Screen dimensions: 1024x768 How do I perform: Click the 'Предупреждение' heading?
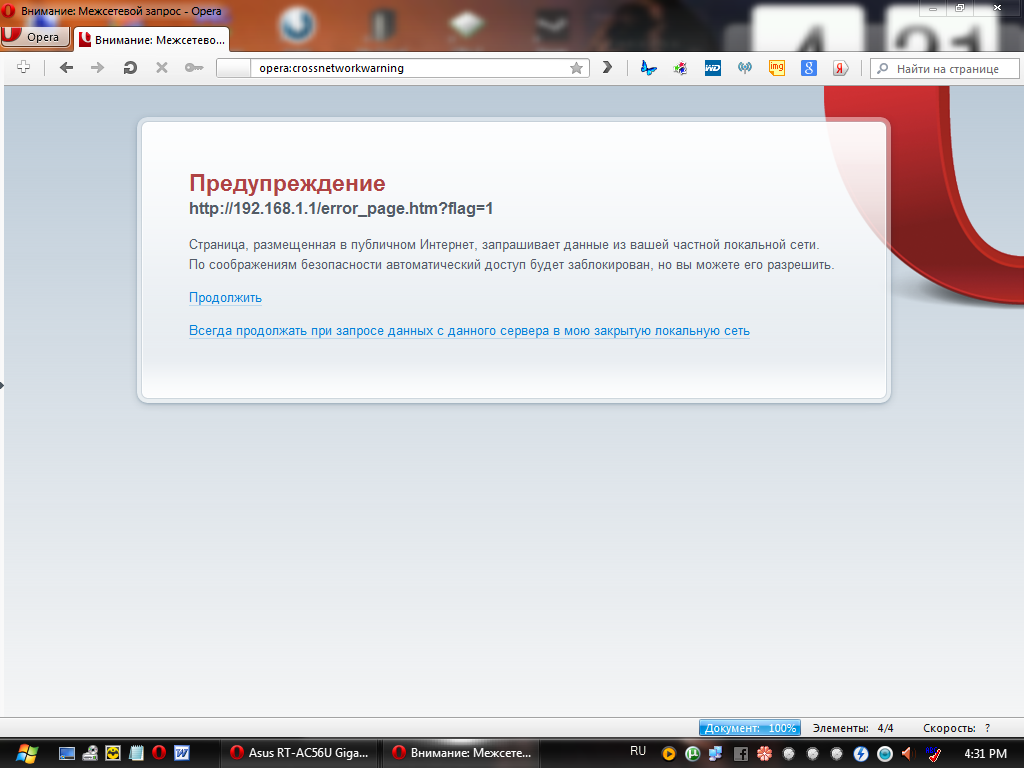[287, 184]
